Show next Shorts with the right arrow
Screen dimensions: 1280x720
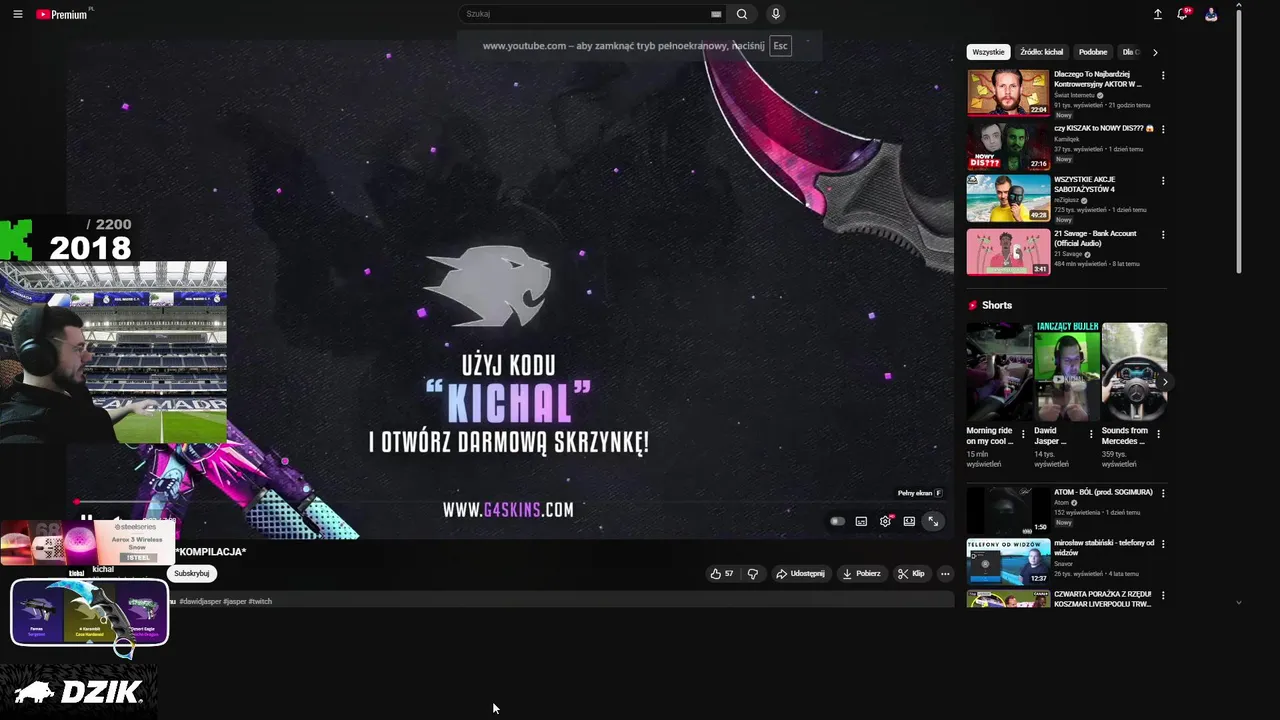coord(1164,382)
